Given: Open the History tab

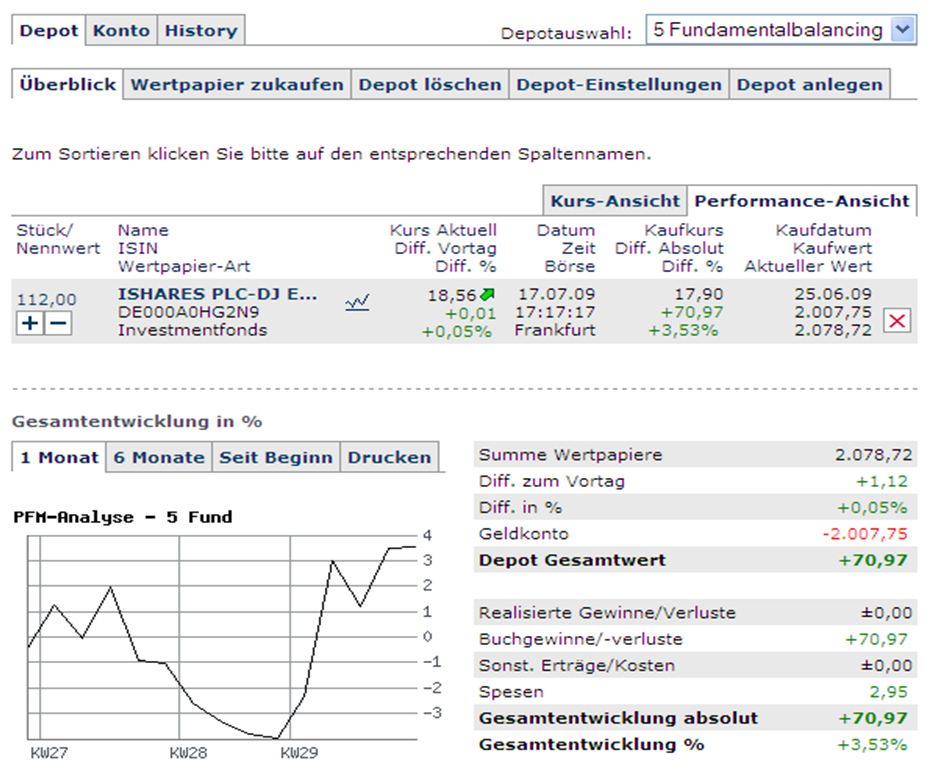Looking at the screenshot, I should [201, 30].
